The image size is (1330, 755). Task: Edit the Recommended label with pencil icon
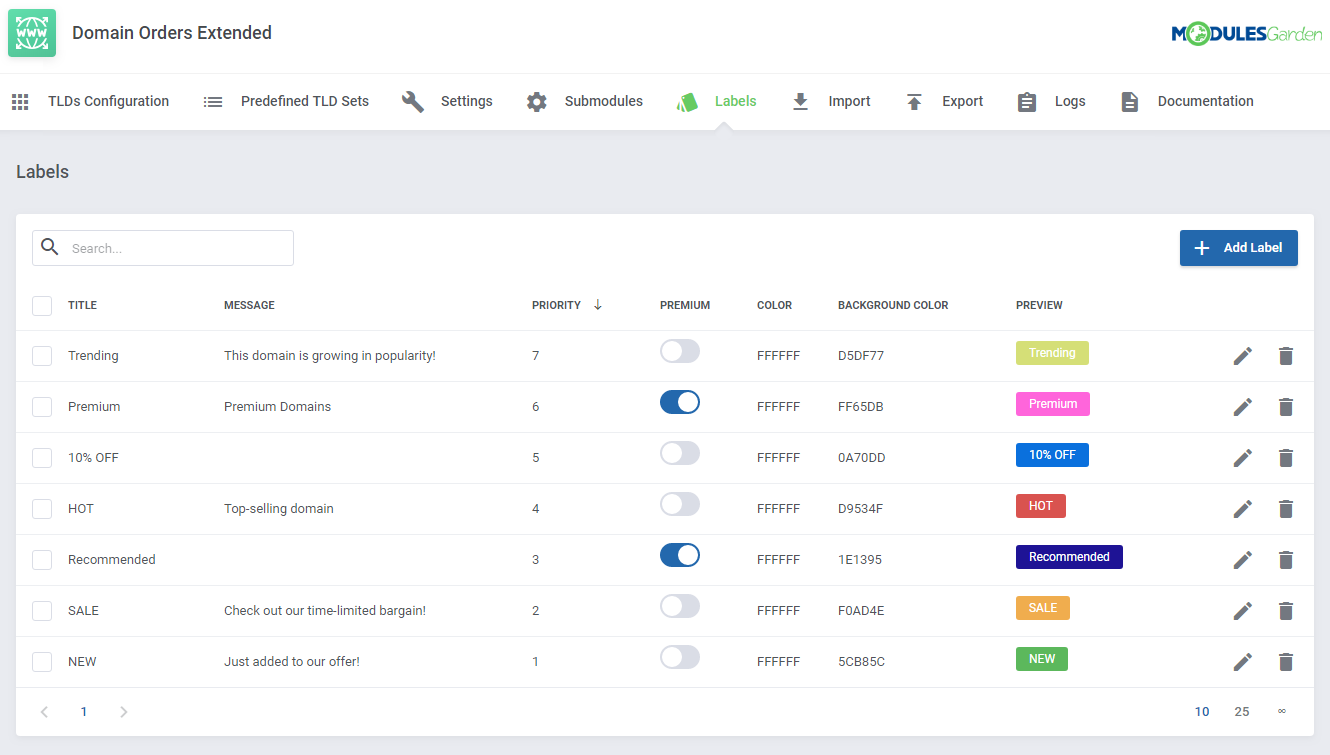pyautogui.click(x=1242, y=560)
